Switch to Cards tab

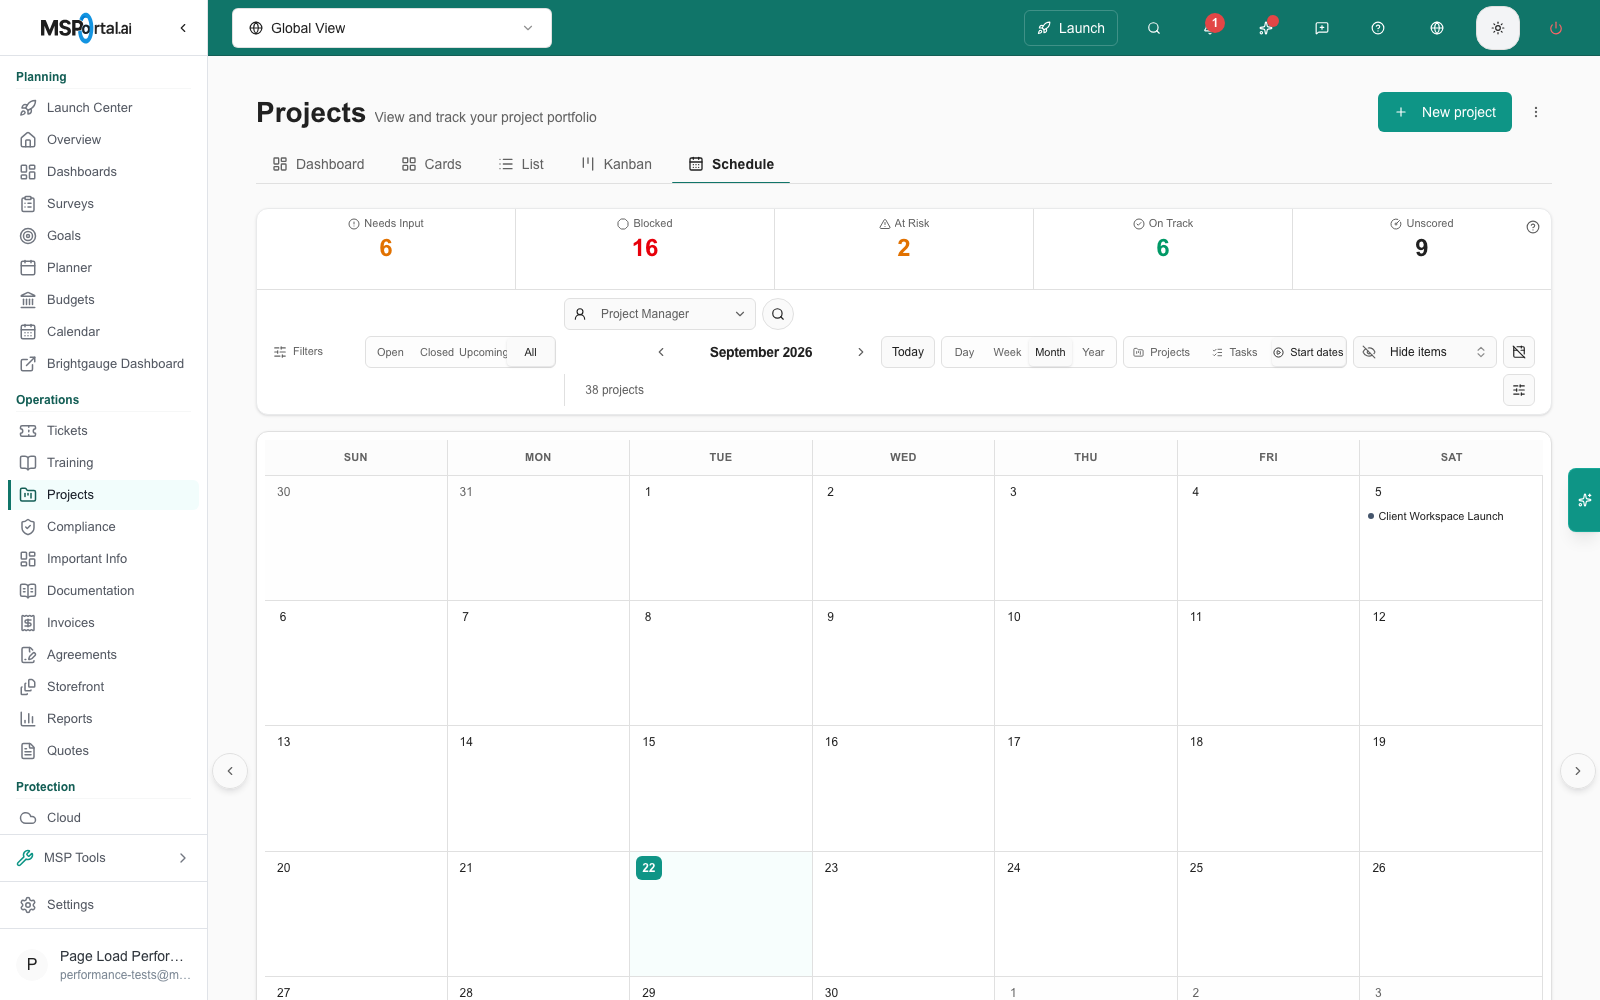click(x=431, y=164)
